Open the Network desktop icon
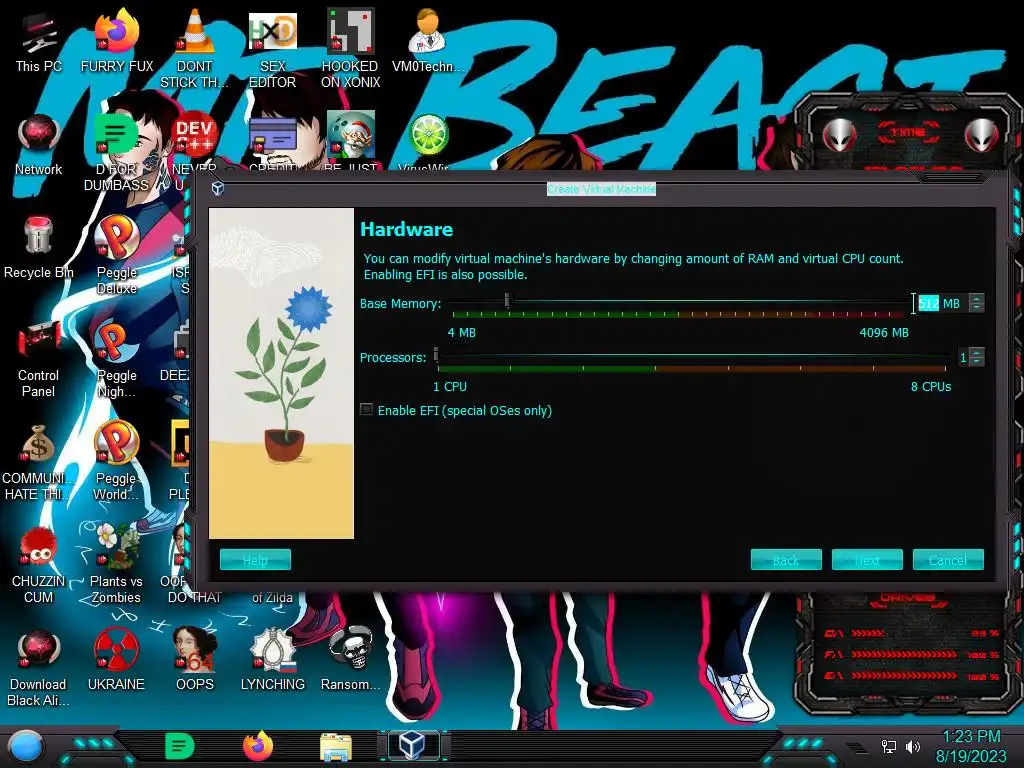Viewport: 1024px width, 768px height. pyautogui.click(x=38, y=145)
